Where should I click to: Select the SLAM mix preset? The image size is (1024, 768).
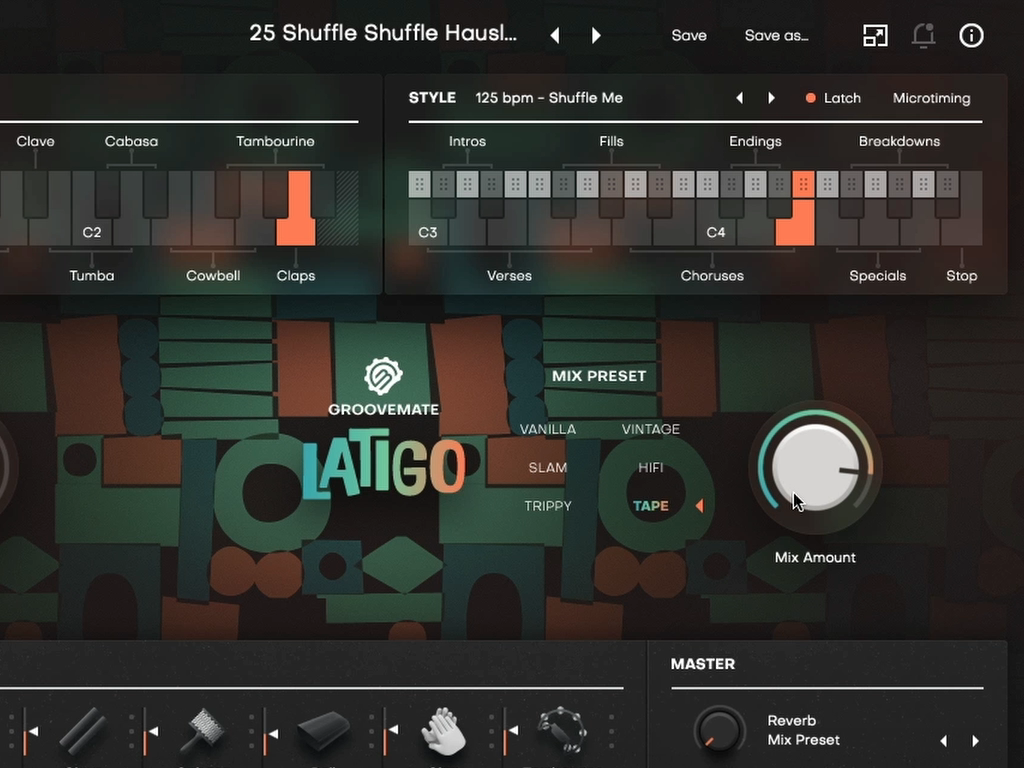(547, 468)
